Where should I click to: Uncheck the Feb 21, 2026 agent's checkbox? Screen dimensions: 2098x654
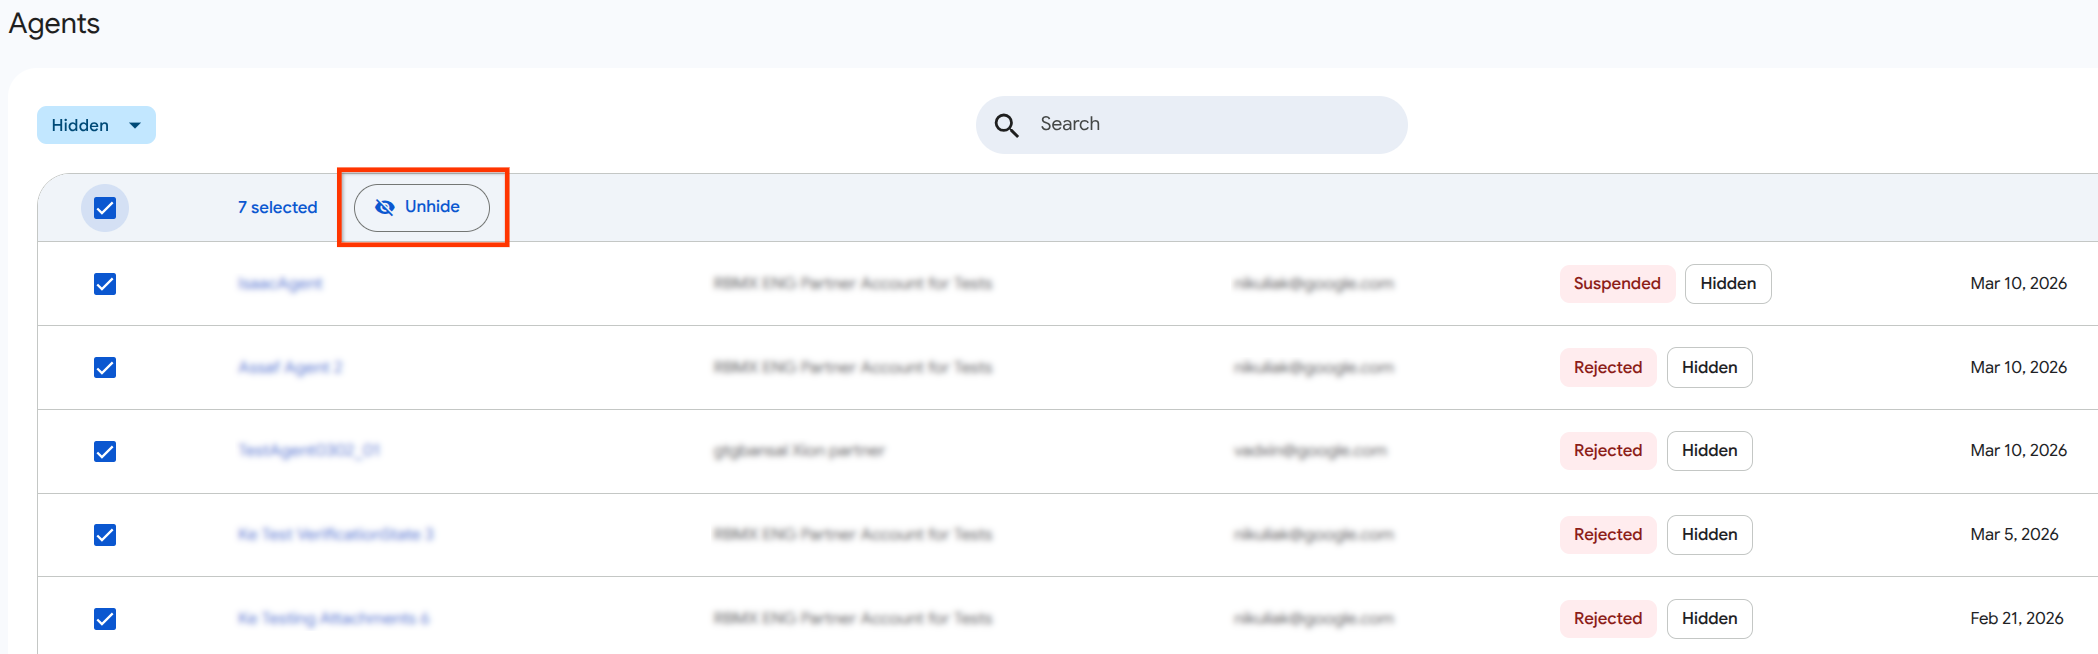[x=105, y=619]
